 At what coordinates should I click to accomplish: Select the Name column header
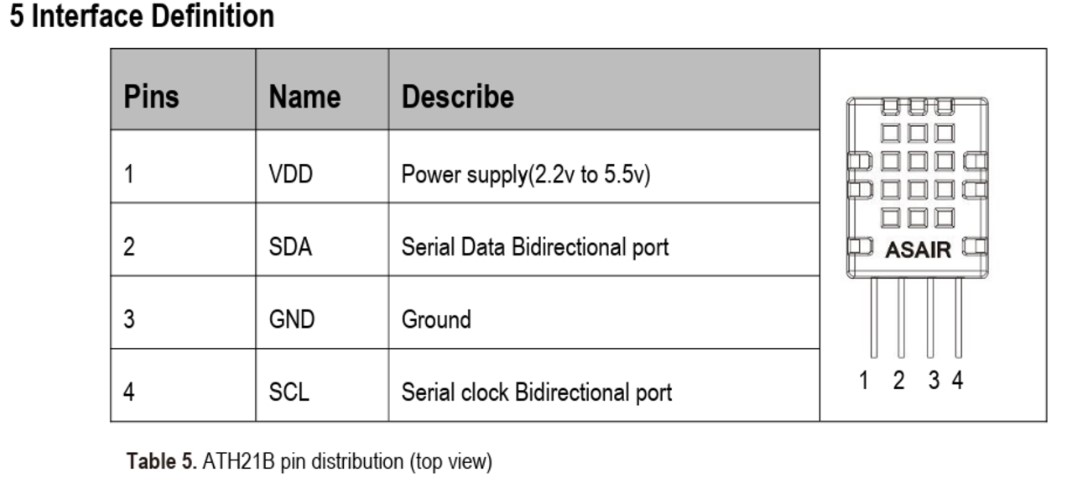[305, 96]
